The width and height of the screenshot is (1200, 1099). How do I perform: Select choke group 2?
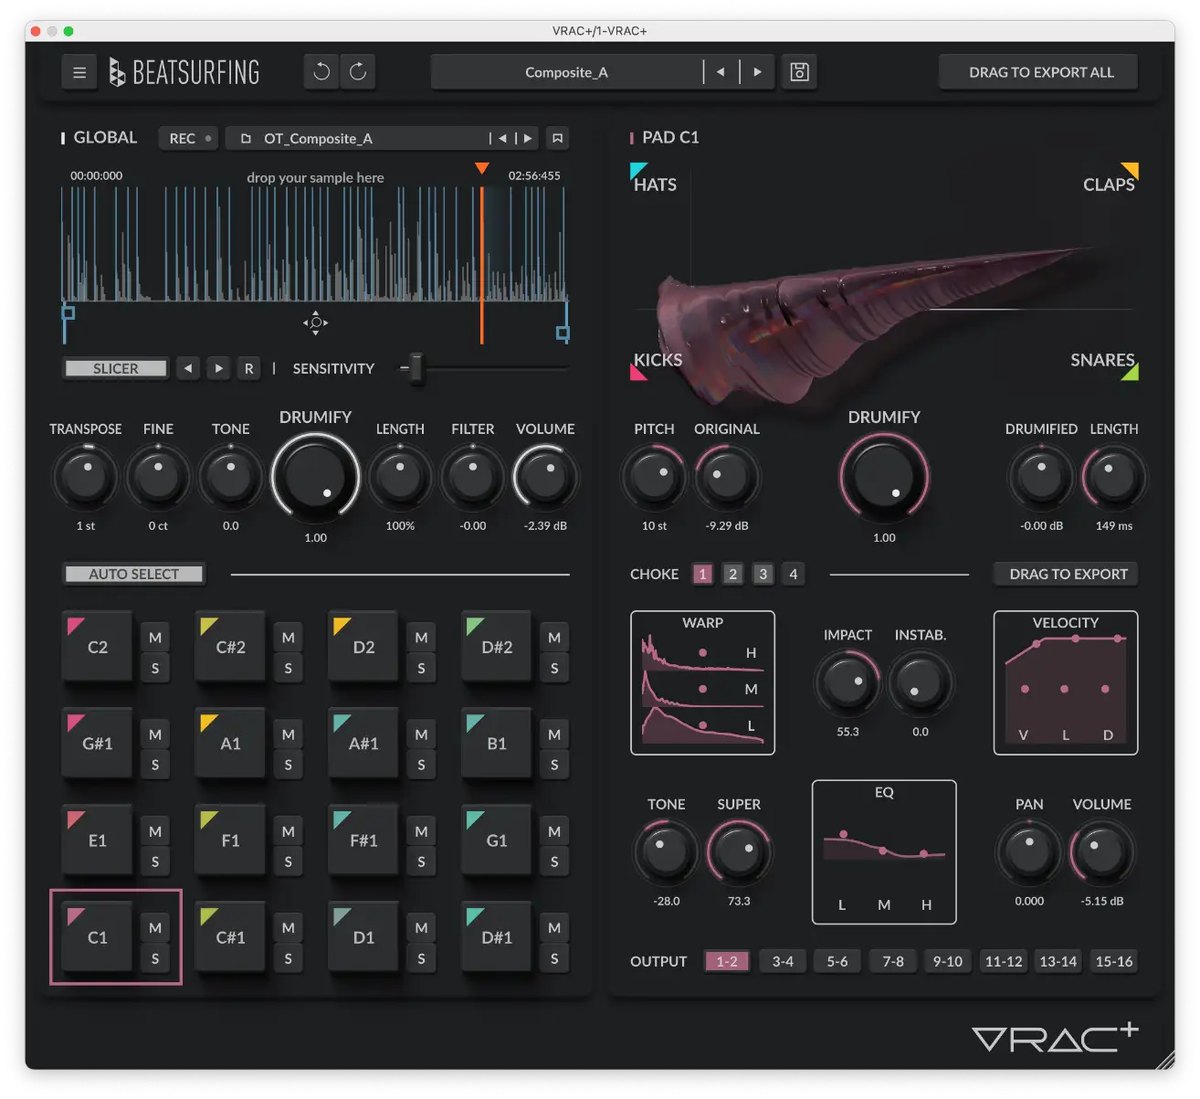pyautogui.click(x=733, y=574)
